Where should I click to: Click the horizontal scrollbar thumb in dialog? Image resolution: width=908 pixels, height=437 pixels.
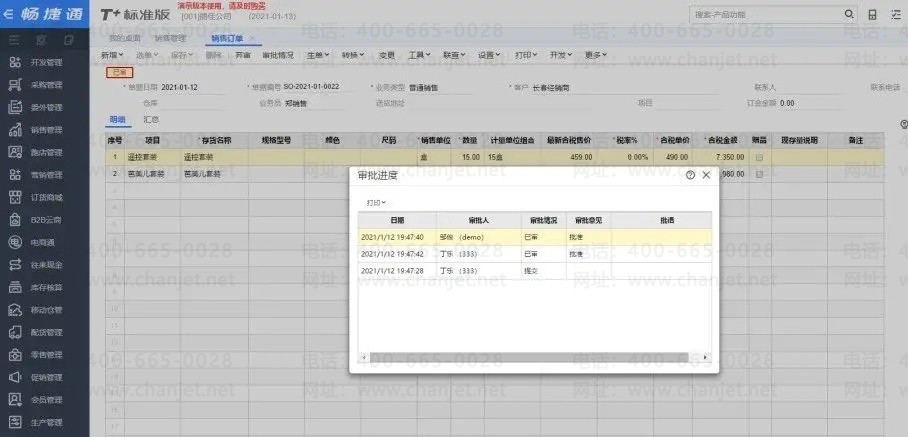click(529, 357)
